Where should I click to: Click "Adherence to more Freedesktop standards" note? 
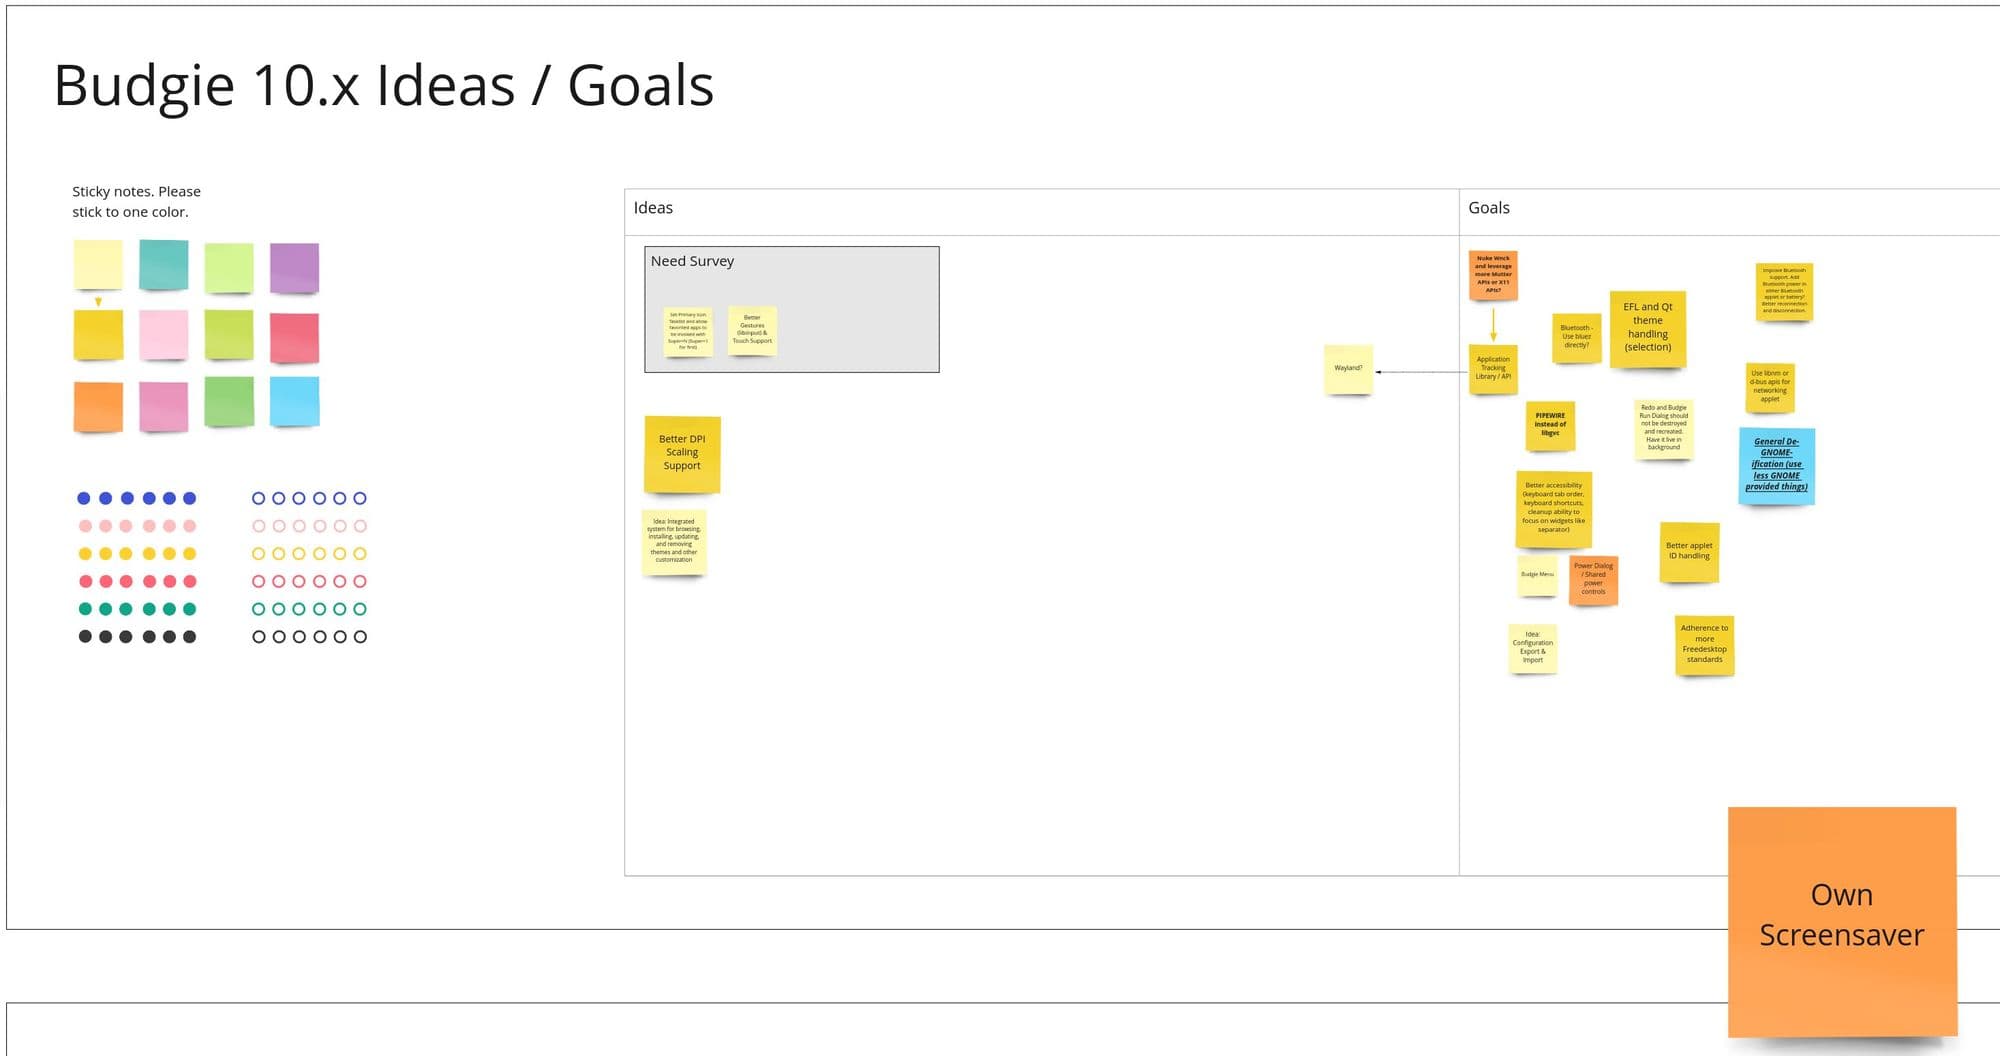[1704, 645]
